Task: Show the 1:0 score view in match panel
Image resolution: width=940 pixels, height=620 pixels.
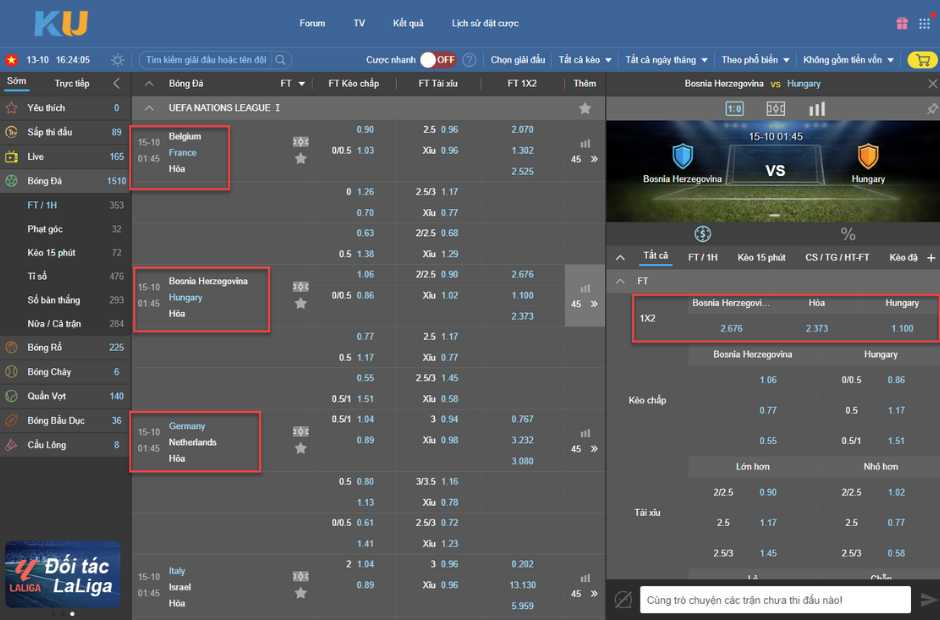Action: (734, 109)
